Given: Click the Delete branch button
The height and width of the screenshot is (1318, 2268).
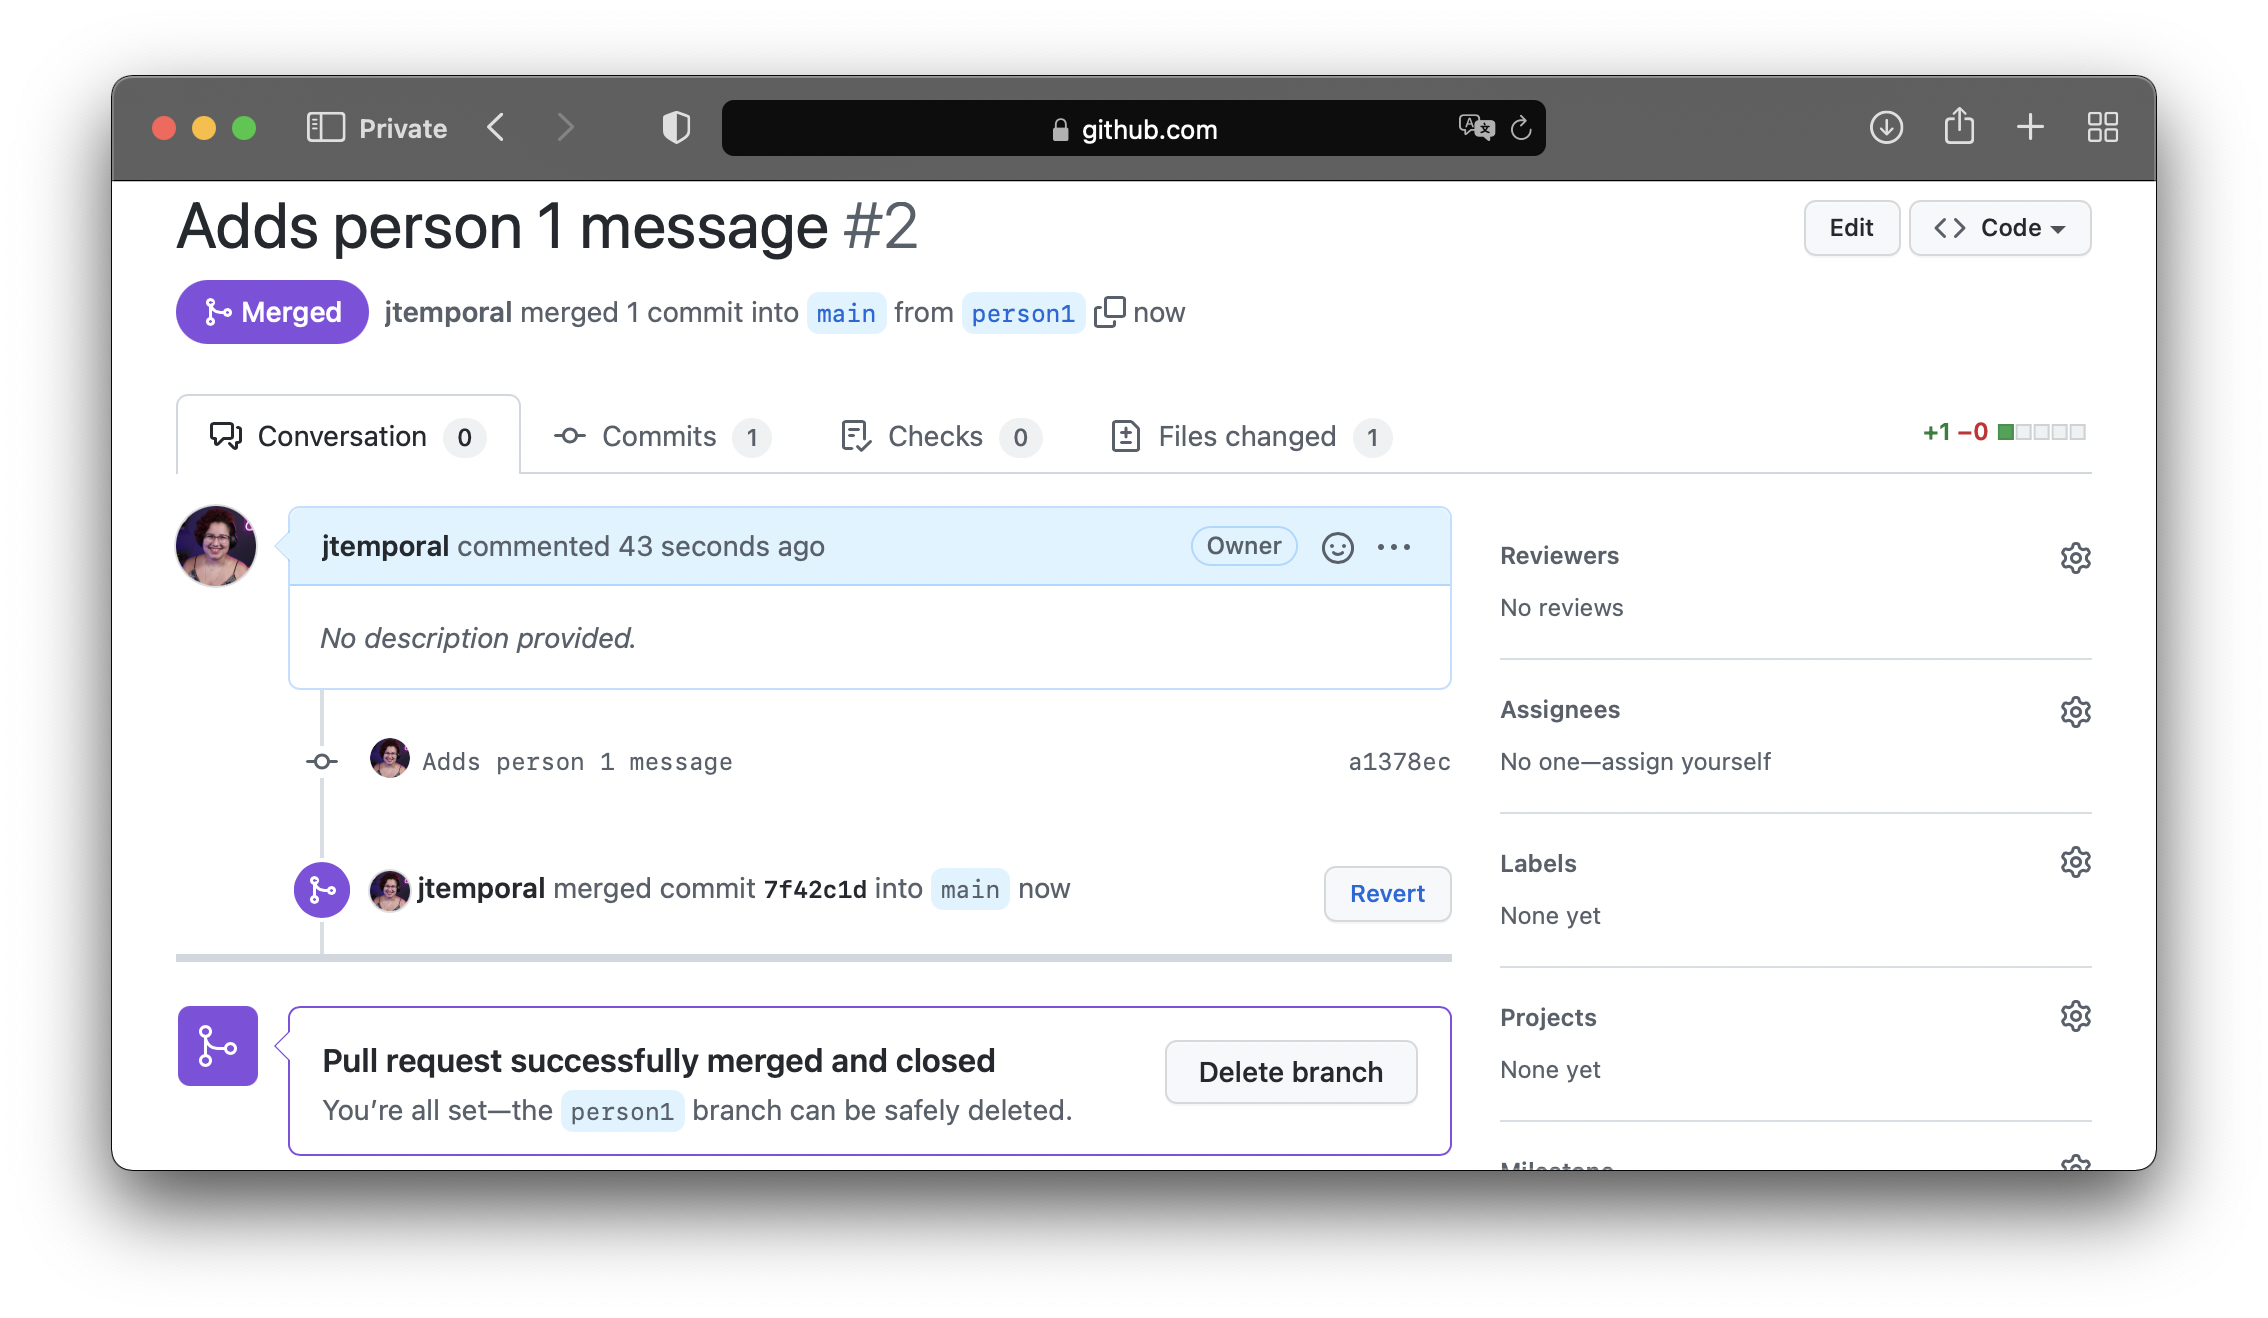Looking at the screenshot, I should (x=1289, y=1070).
